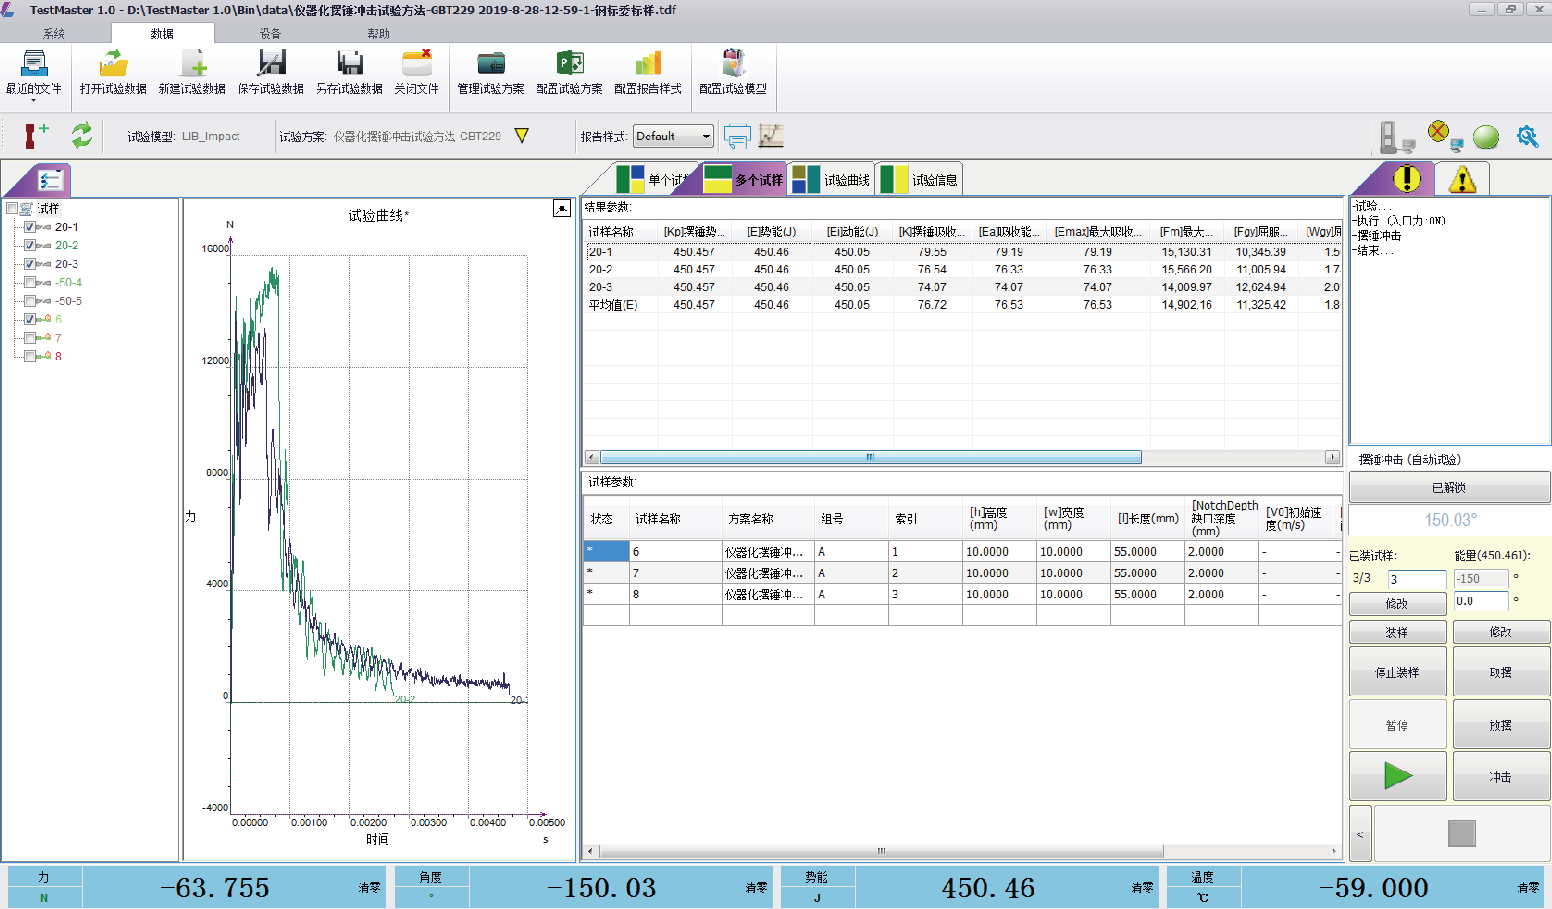Click the printer icon beside report style
Viewport: 1552px width, 909px height.
tap(737, 136)
